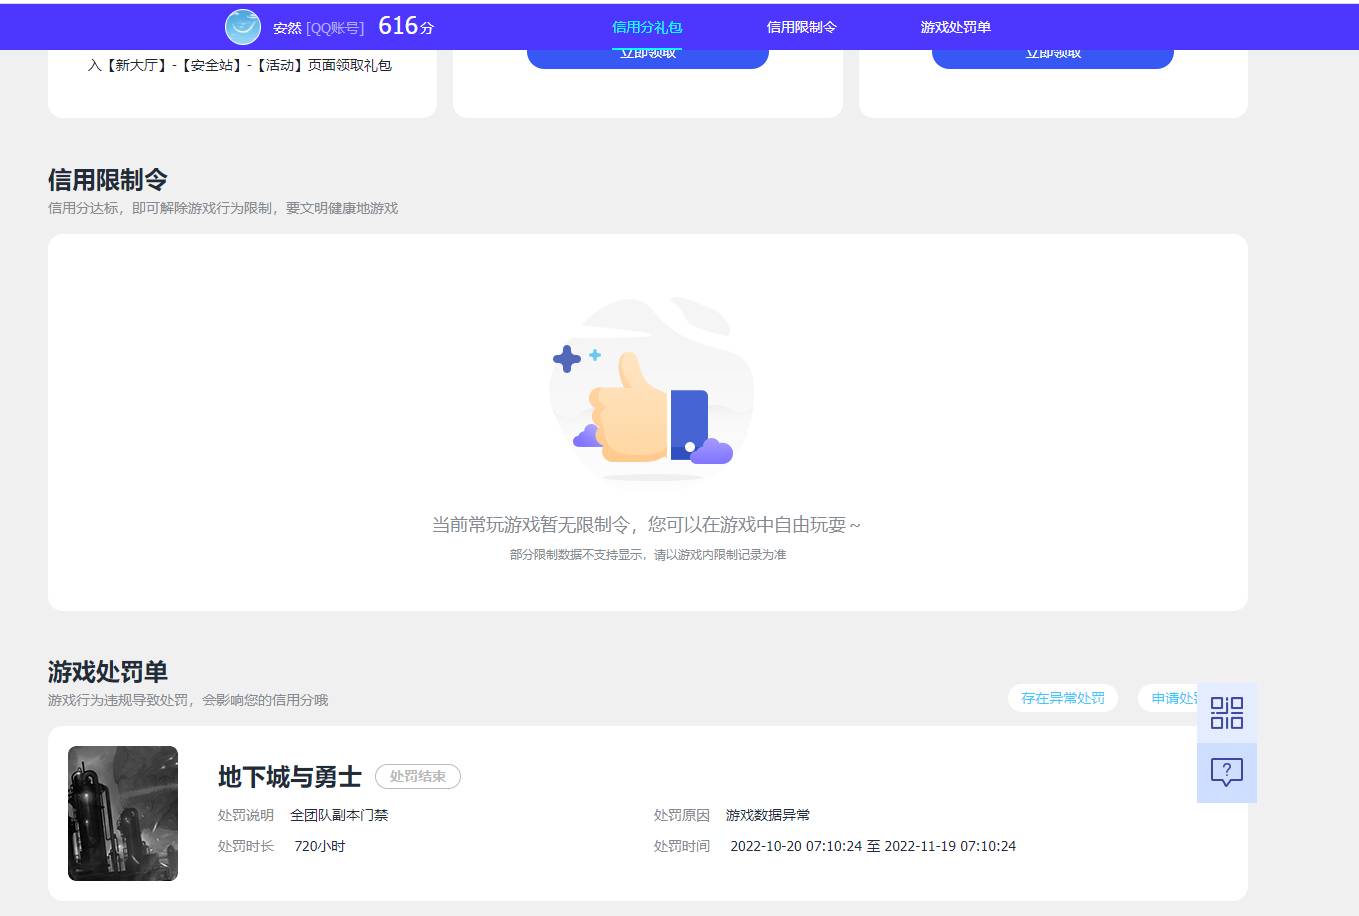
Task: Open the 存在异常处罚 link
Action: click(x=1063, y=698)
